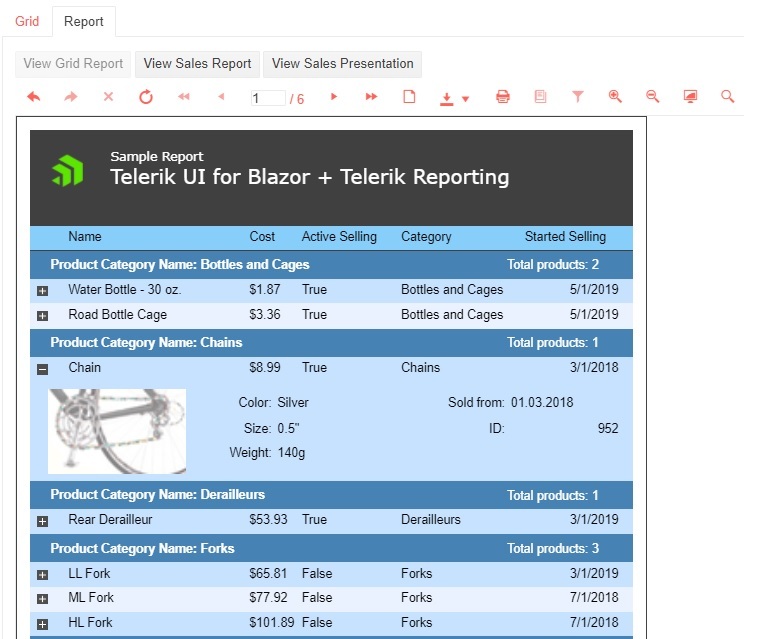Screen dimensions: 759x639
Task: Click the ID value 952
Action: click(x=608, y=428)
